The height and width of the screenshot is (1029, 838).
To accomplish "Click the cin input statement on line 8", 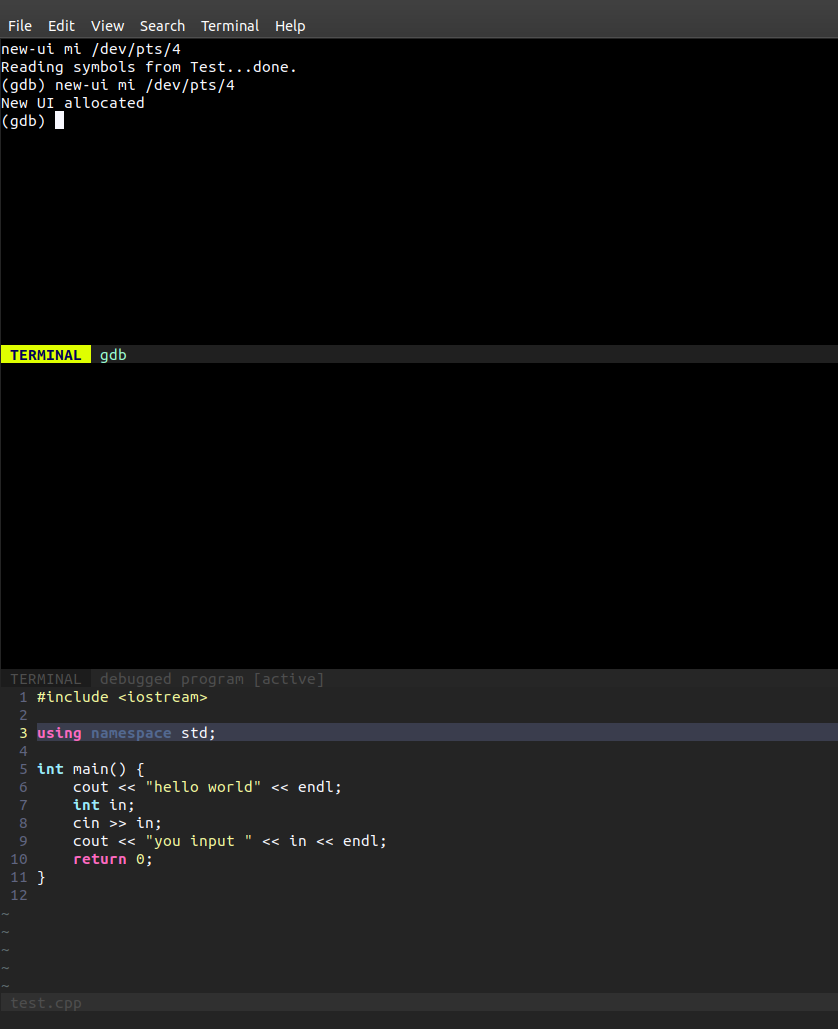I will coord(117,823).
